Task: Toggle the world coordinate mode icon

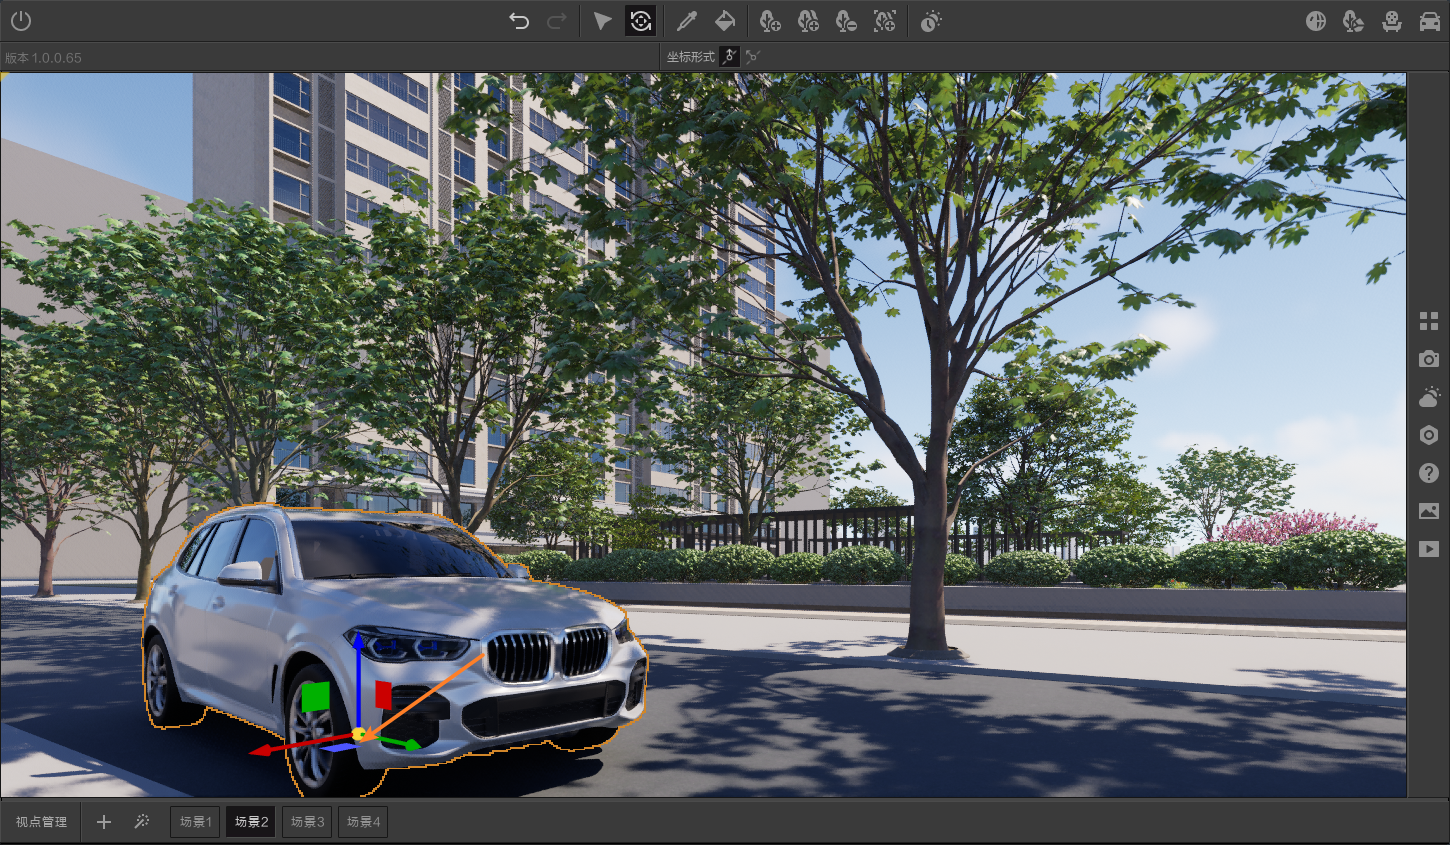Action: (x=753, y=57)
